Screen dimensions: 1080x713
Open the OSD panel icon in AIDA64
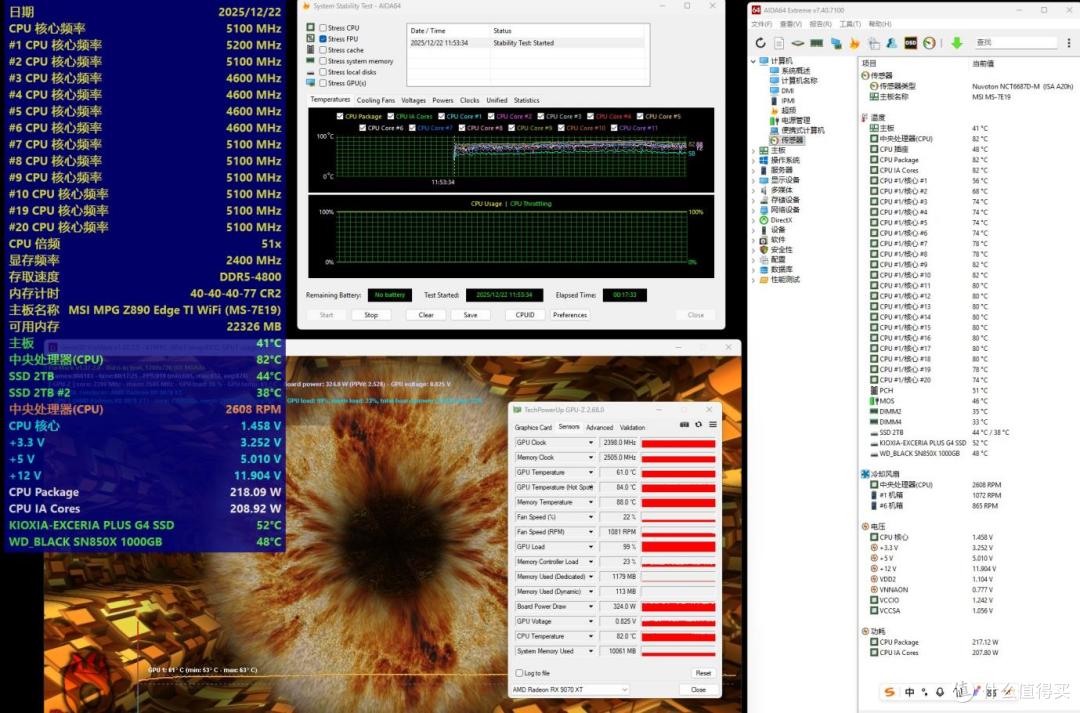point(911,43)
